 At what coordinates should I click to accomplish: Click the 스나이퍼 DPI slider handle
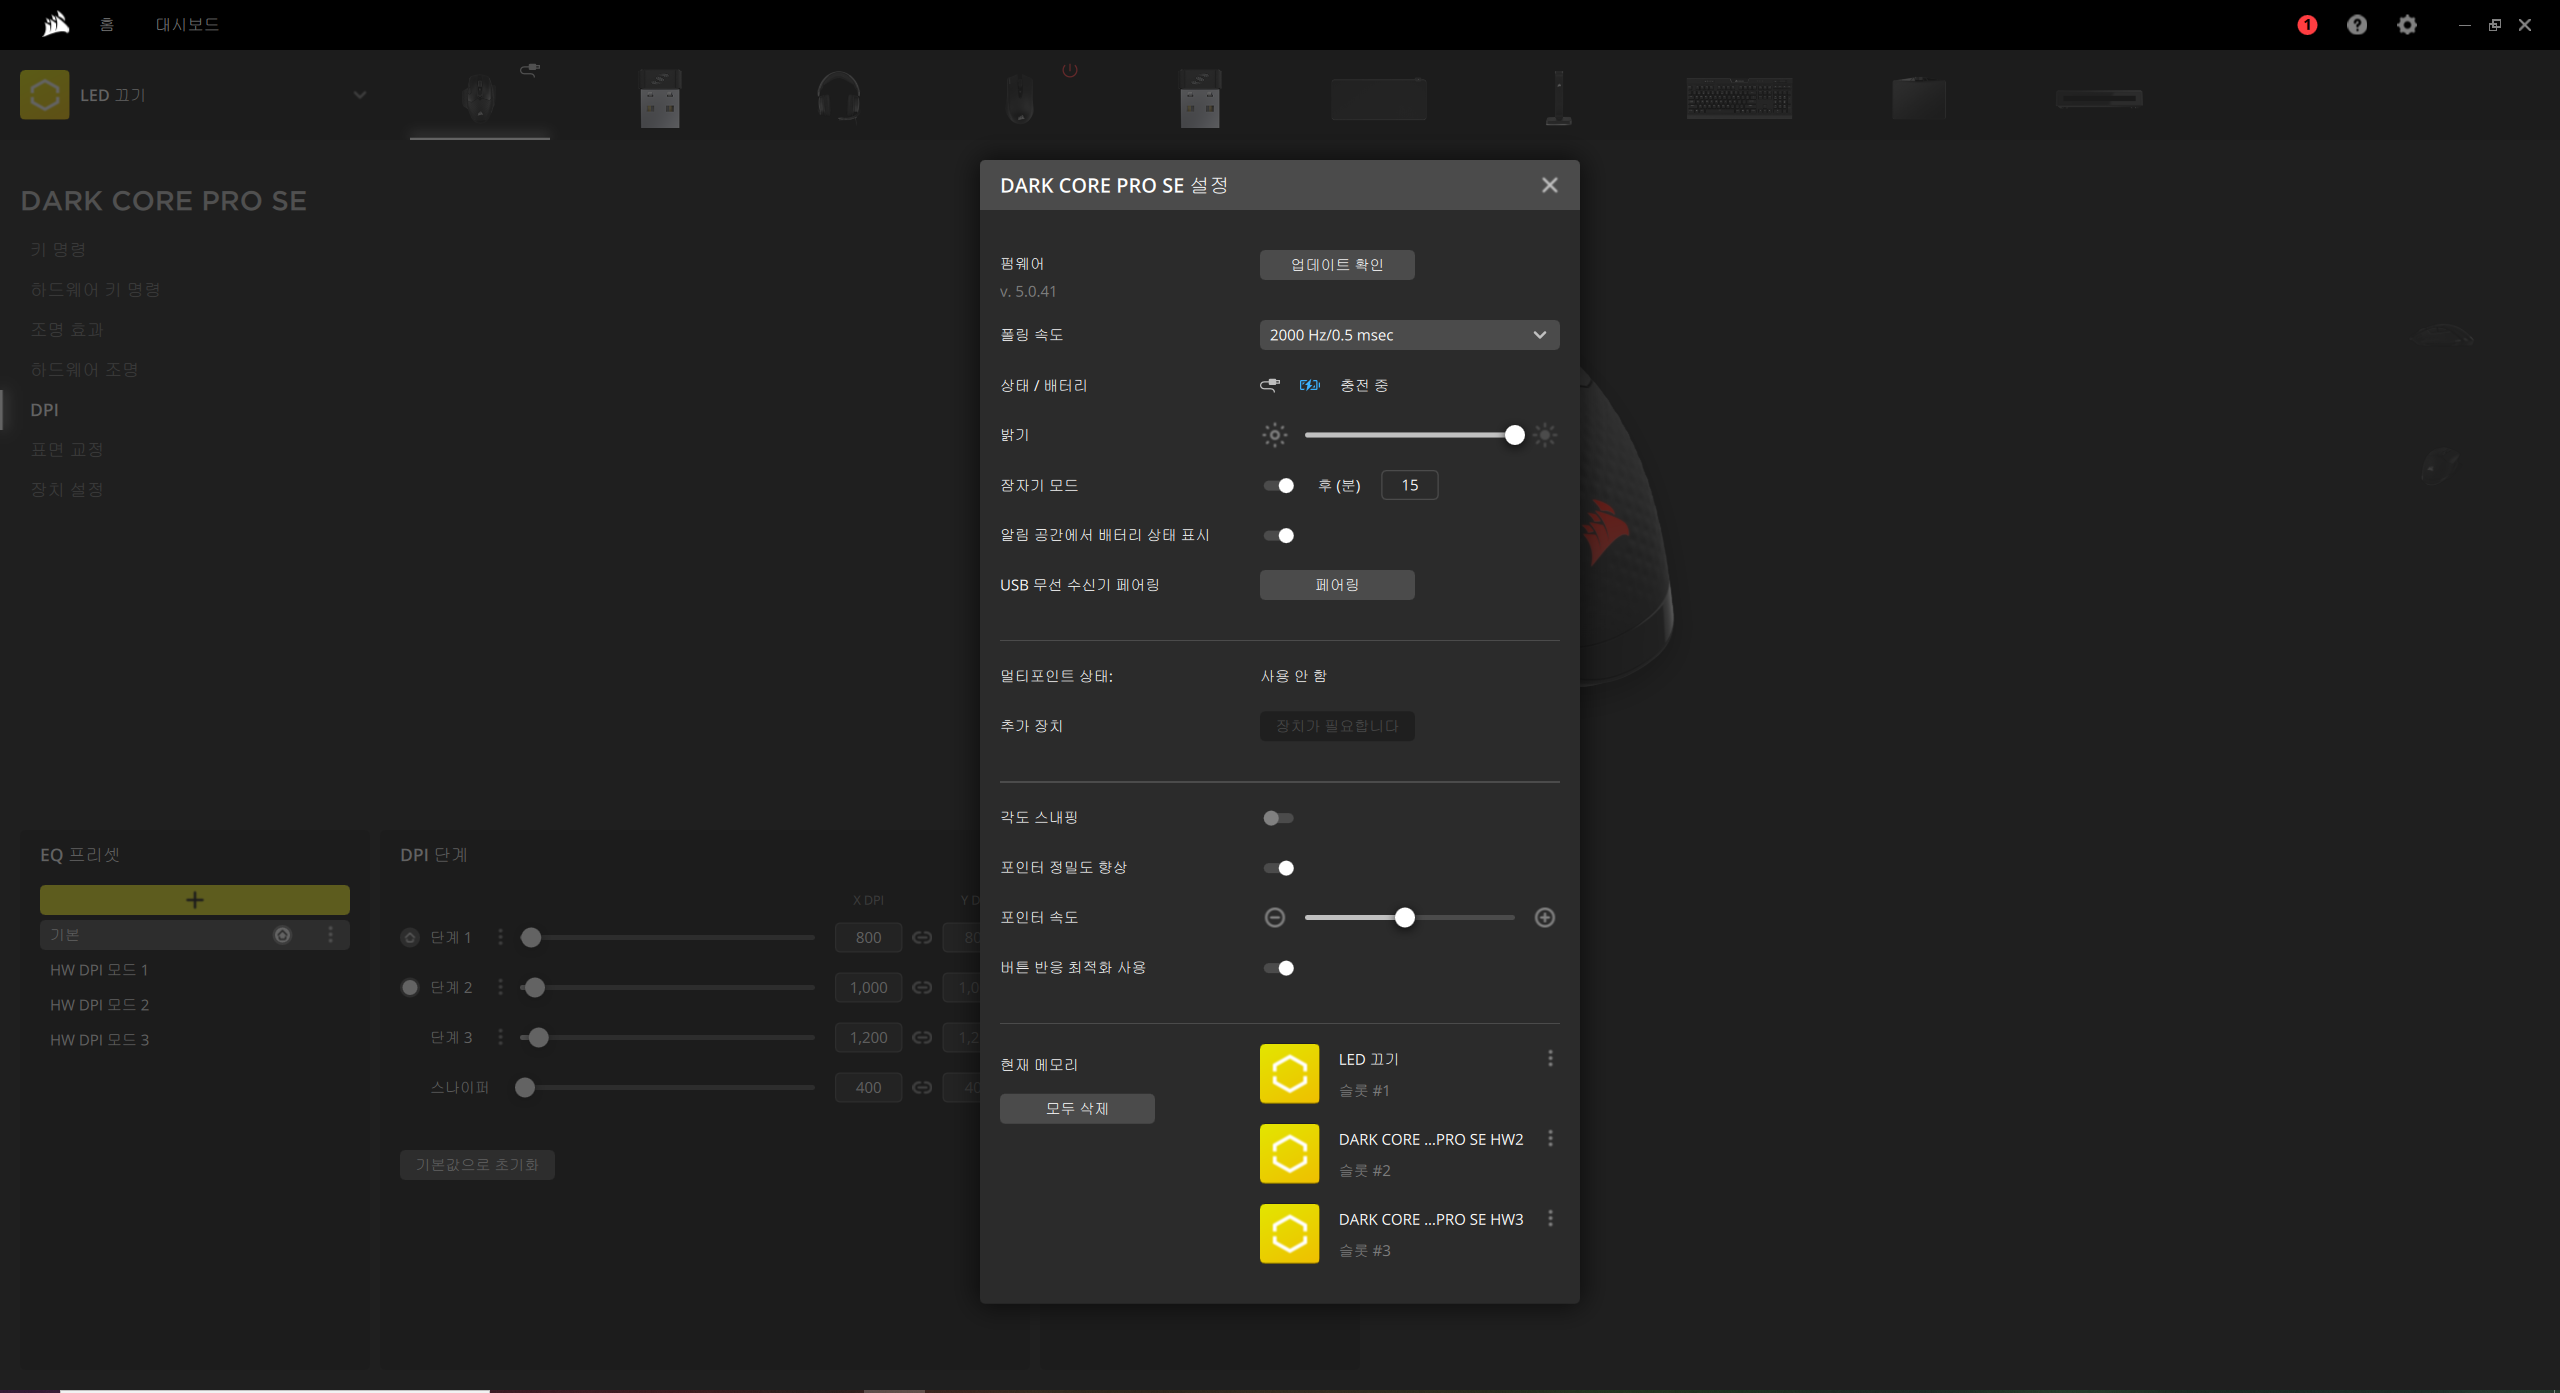tap(525, 1088)
